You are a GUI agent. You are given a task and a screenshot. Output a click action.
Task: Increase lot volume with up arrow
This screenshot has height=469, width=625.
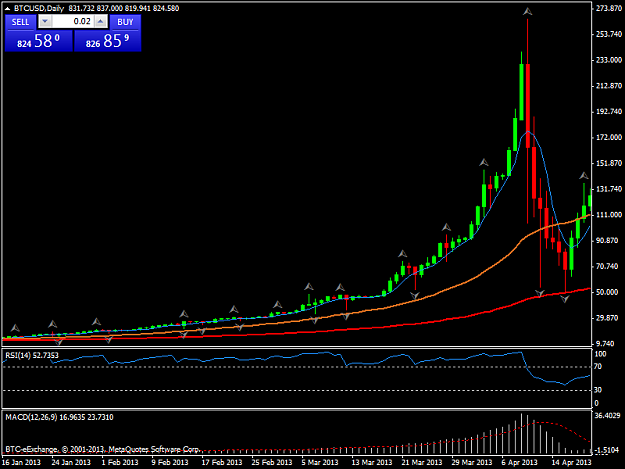coord(101,22)
